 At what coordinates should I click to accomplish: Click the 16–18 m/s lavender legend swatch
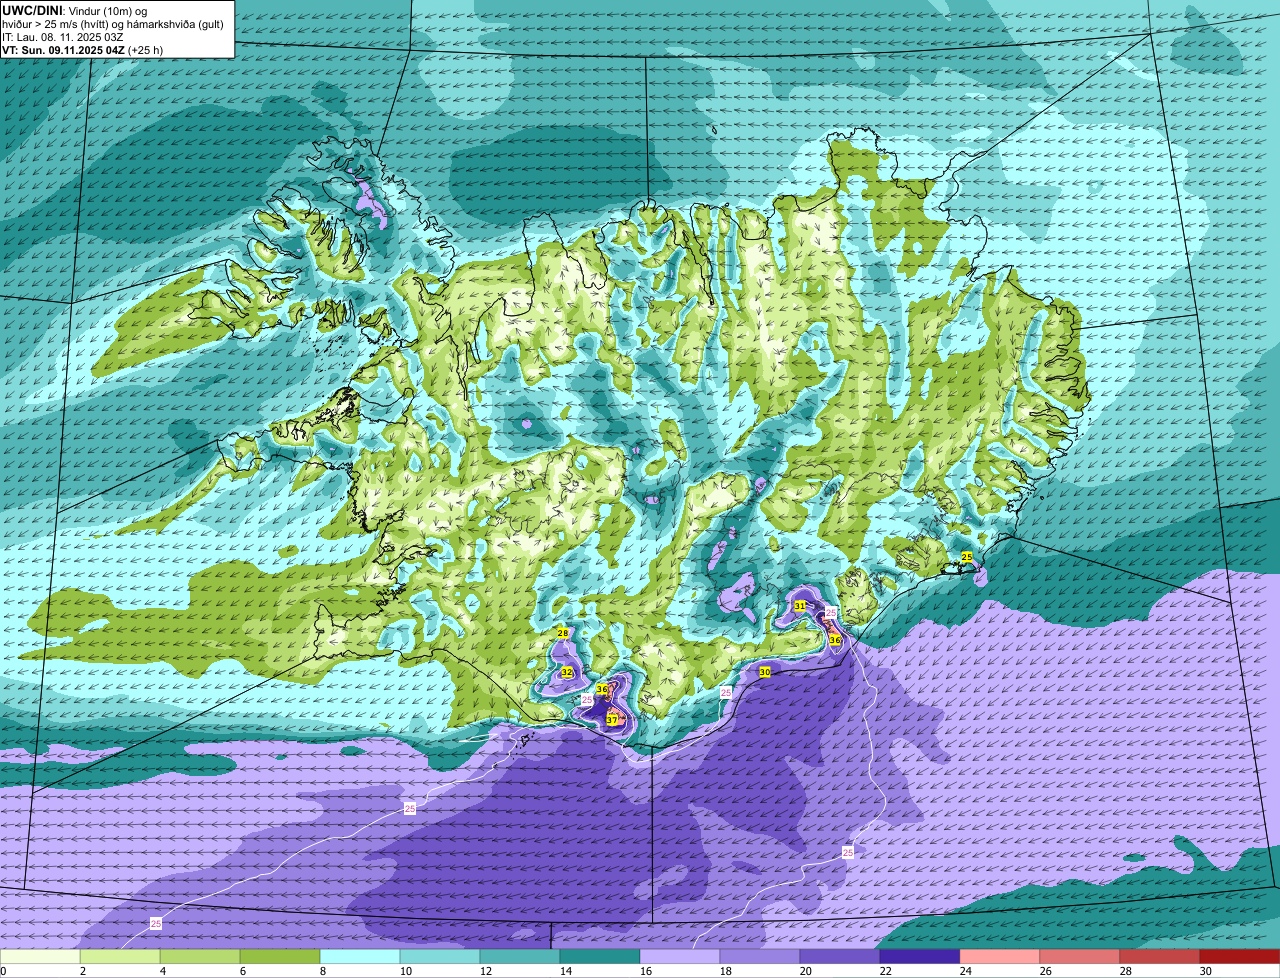(x=680, y=956)
